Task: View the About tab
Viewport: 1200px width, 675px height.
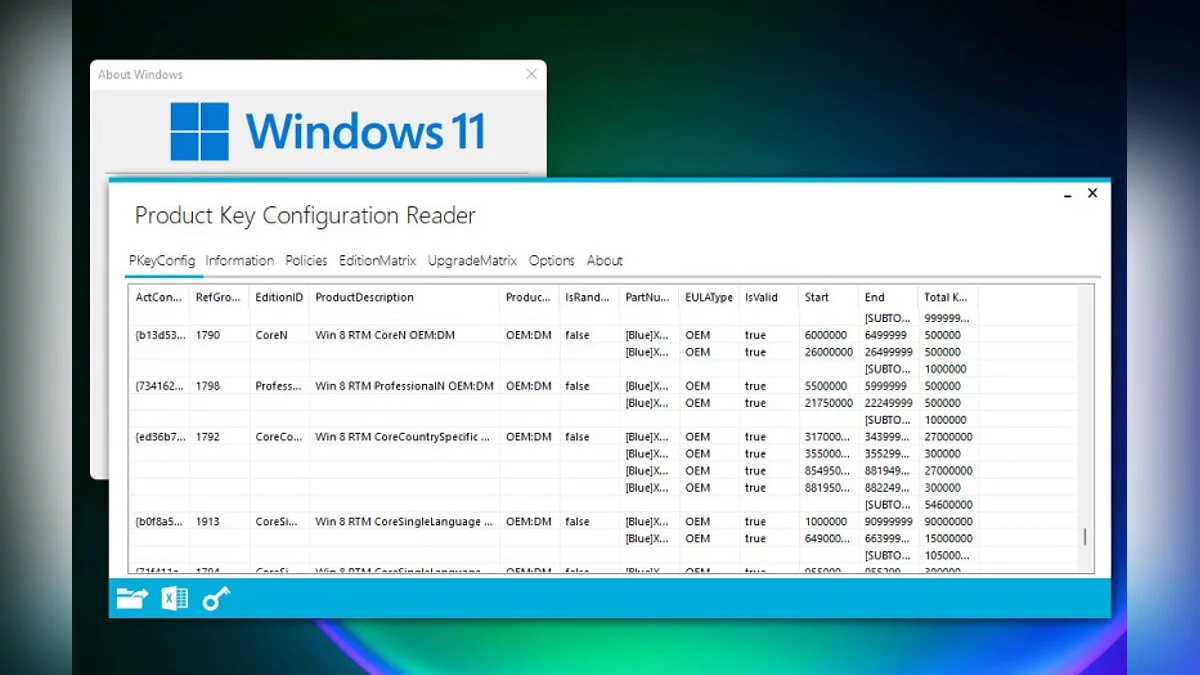Action: coord(605,260)
